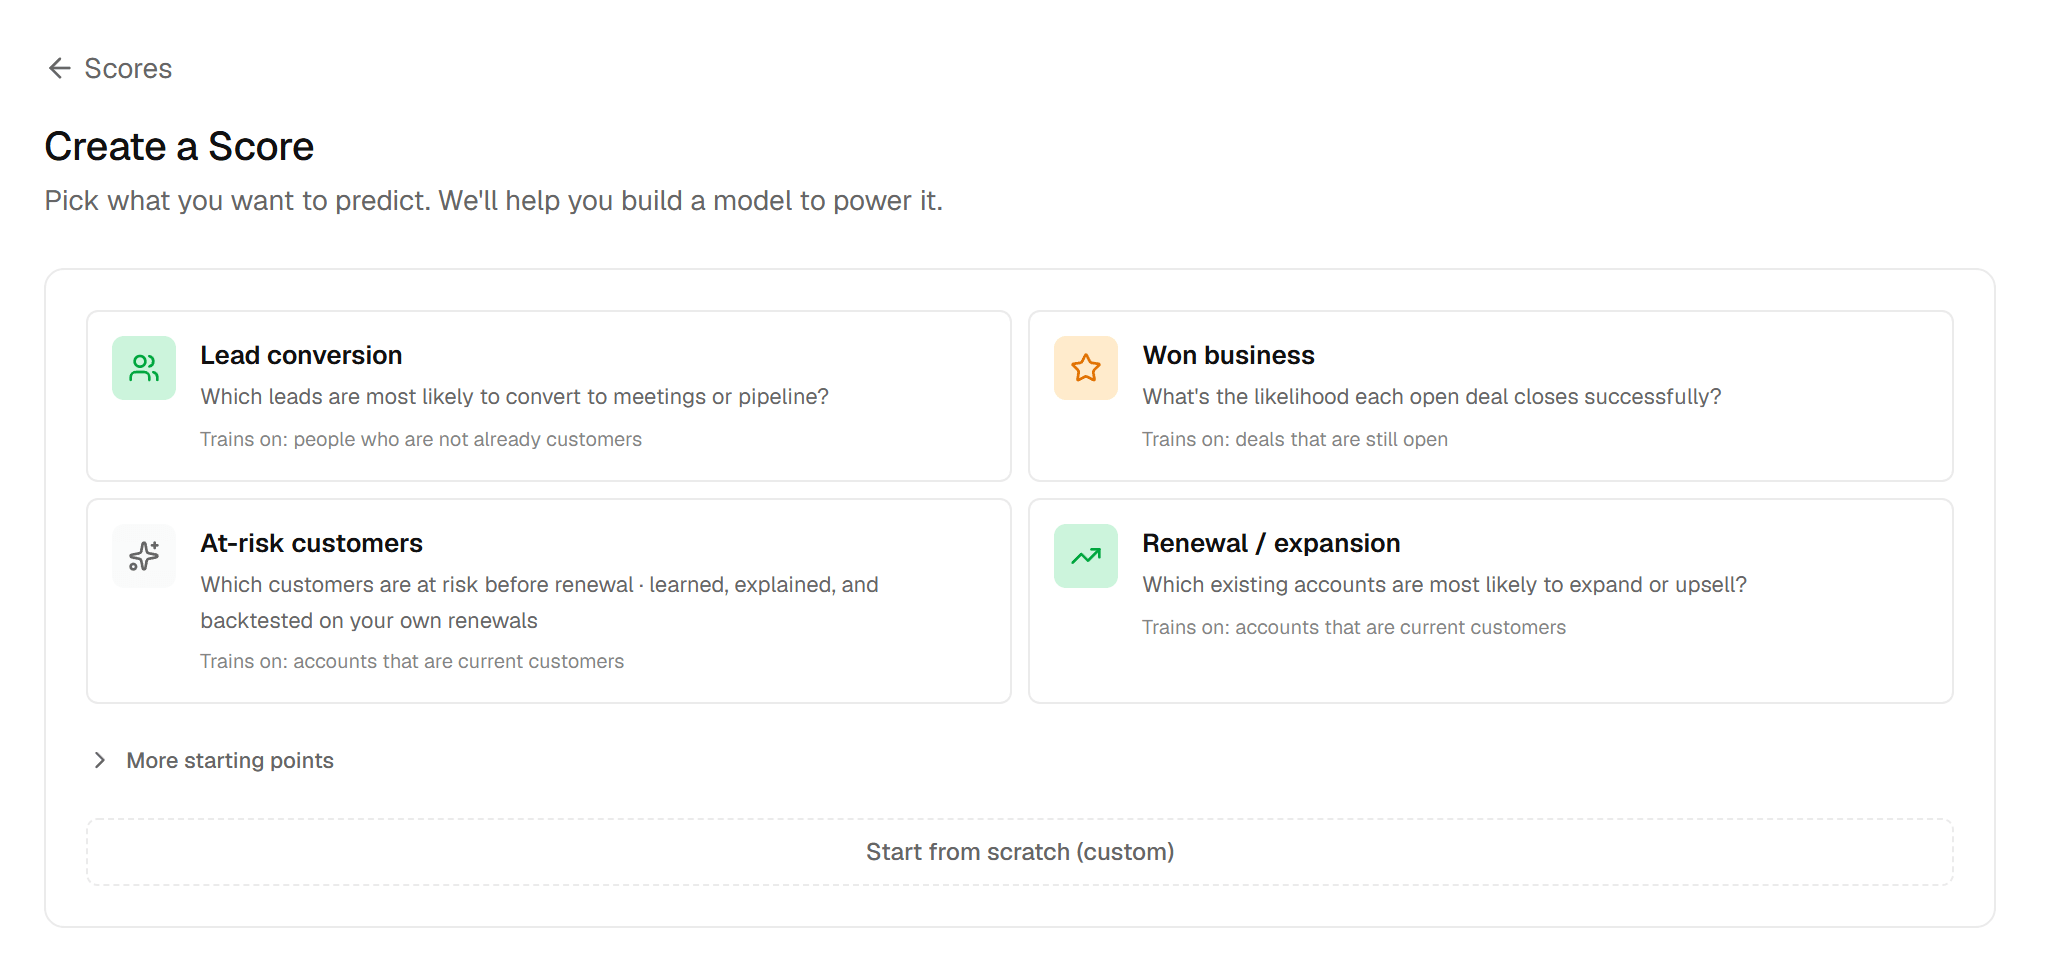This screenshot has height=970, width=2060.
Task: Choose the Won business title
Action: pos(1228,355)
